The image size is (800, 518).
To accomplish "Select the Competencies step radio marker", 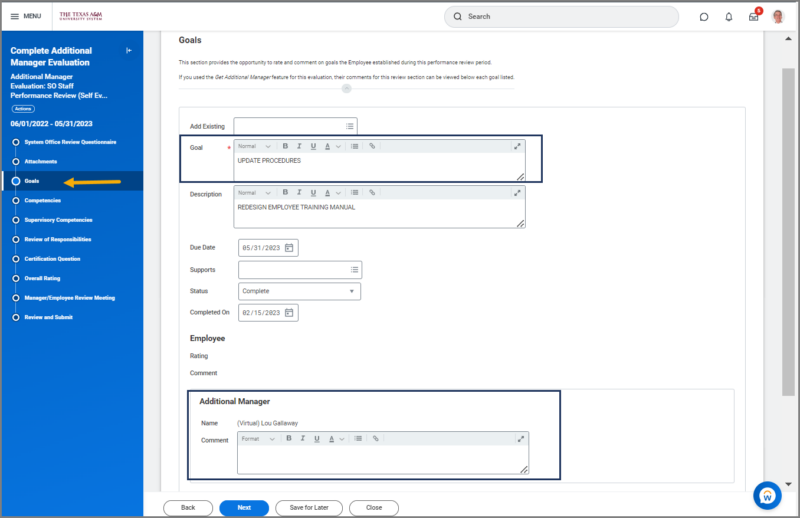I will [16, 200].
